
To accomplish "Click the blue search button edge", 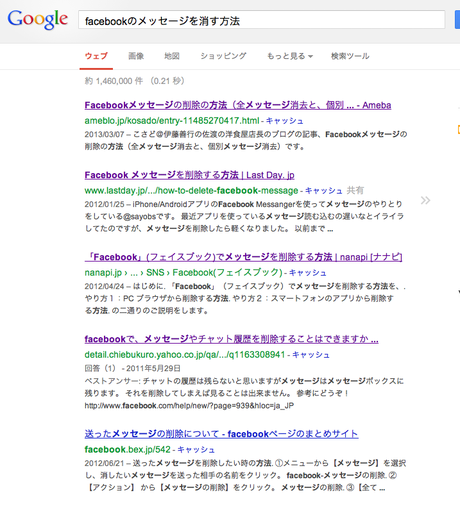I will (x=457, y=20).
